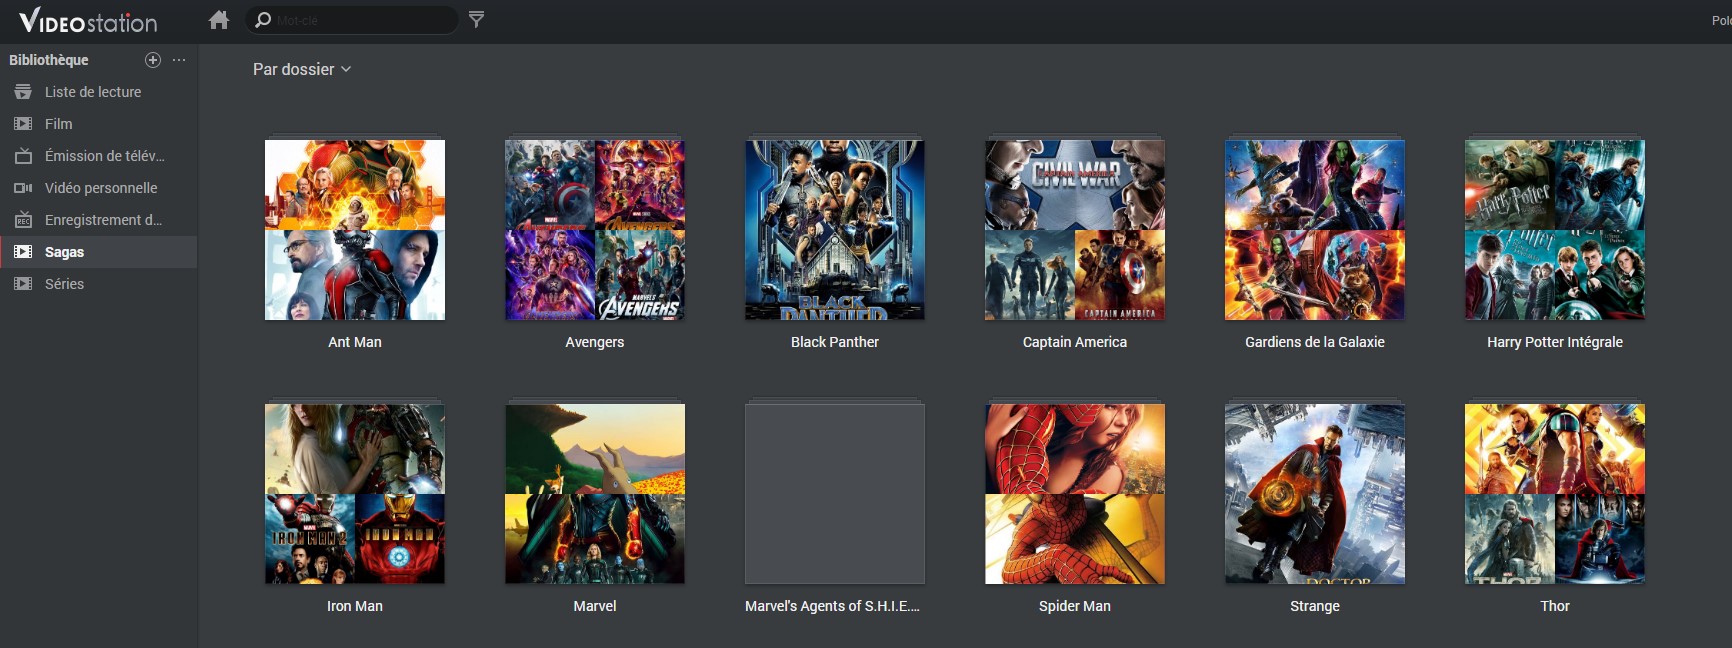Open the Strange folder thumbnail
1732x648 pixels.
tap(1315, 494)
